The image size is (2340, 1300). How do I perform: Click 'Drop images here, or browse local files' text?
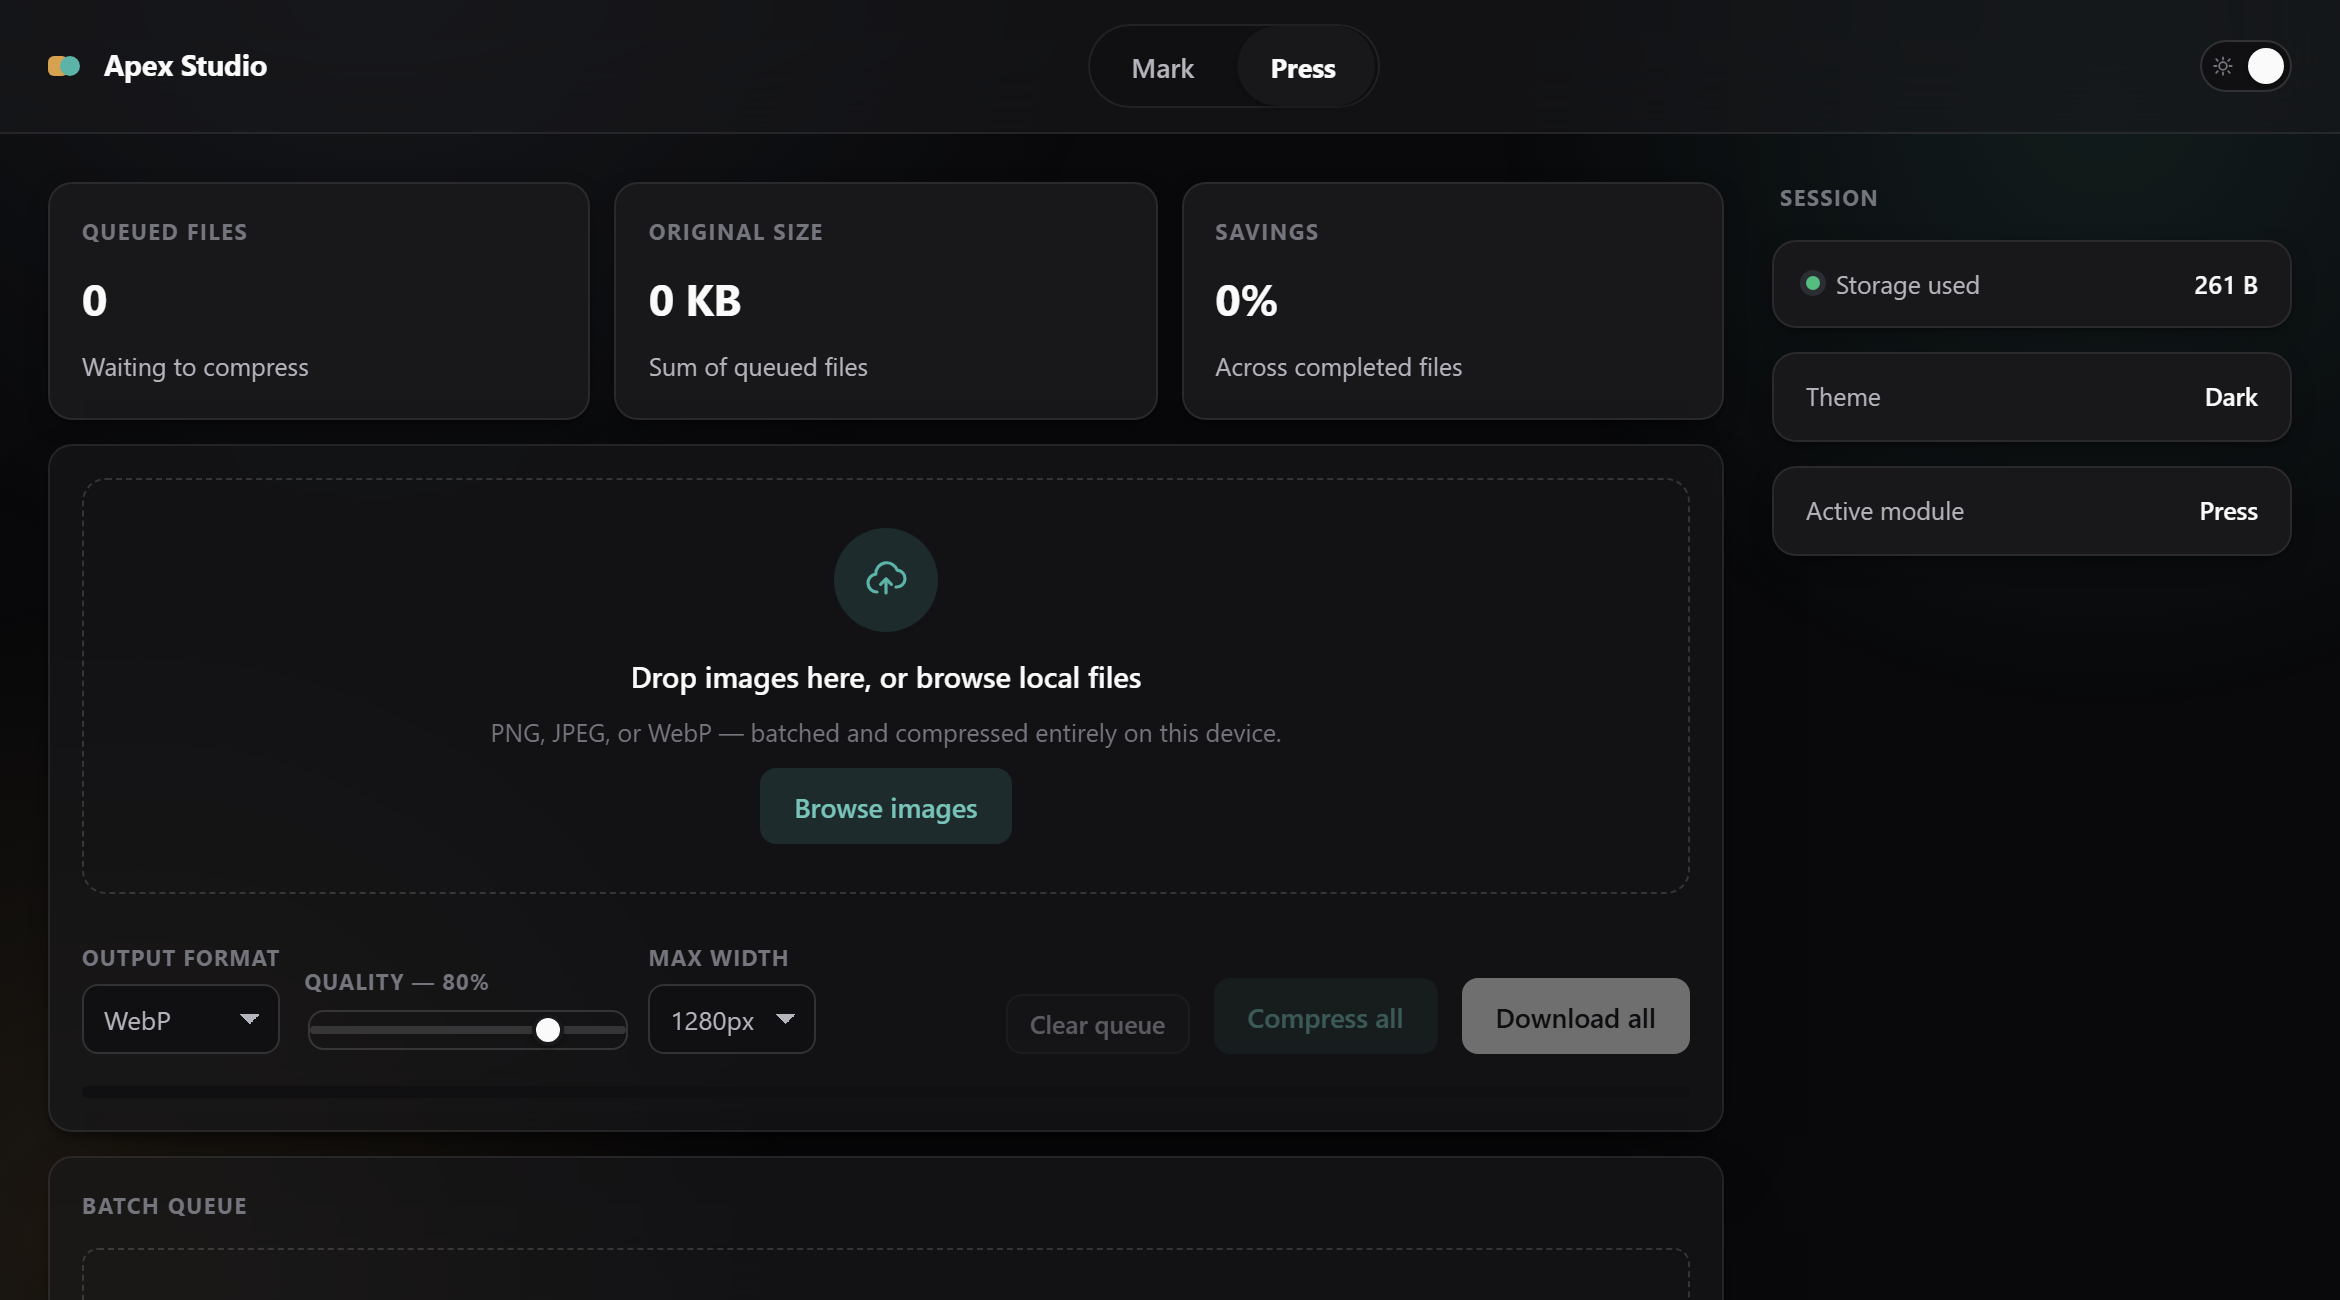point(886,677)
